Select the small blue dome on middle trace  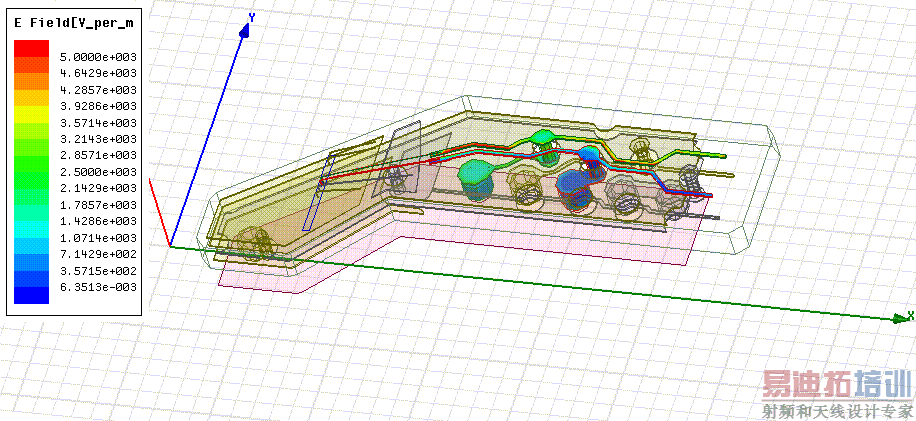pyautogui.click(x=589, y=154)
